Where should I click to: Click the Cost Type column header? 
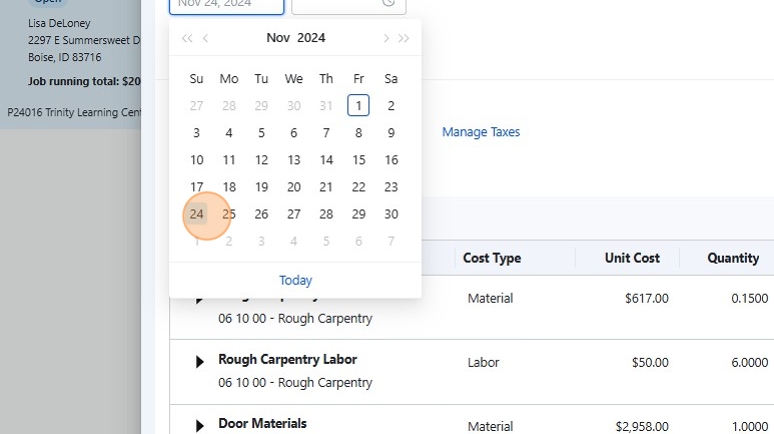pyautogui.click(x=492, y=258)
